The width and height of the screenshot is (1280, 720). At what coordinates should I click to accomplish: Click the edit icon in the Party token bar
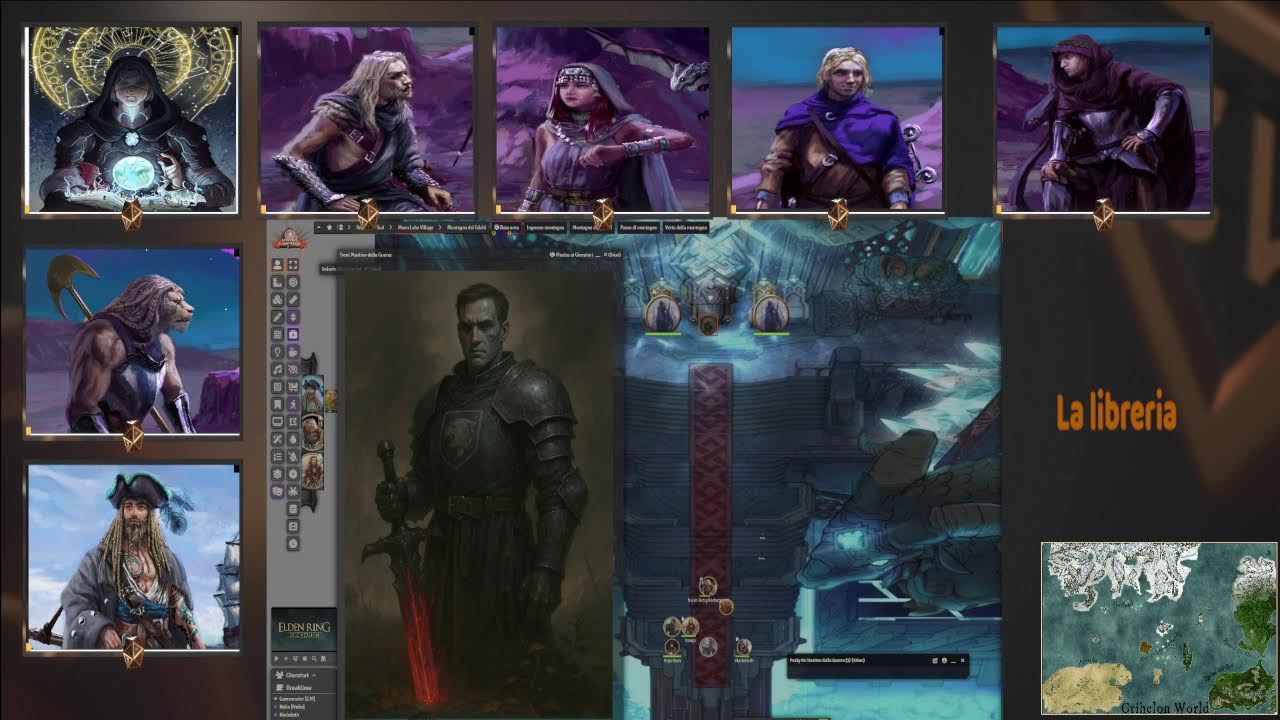(x=935, y=660)
